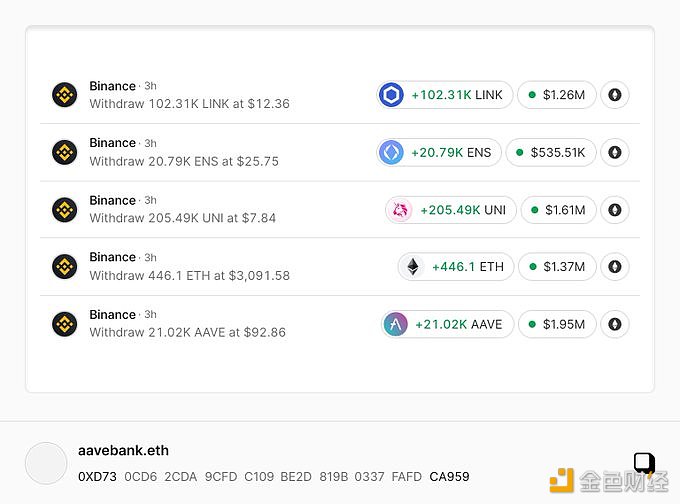The width and height of the screenshot is (680, 504).
Task: Click 'Withdraw 102.31K LINK at $12.36' text
Action: [190, 104]
